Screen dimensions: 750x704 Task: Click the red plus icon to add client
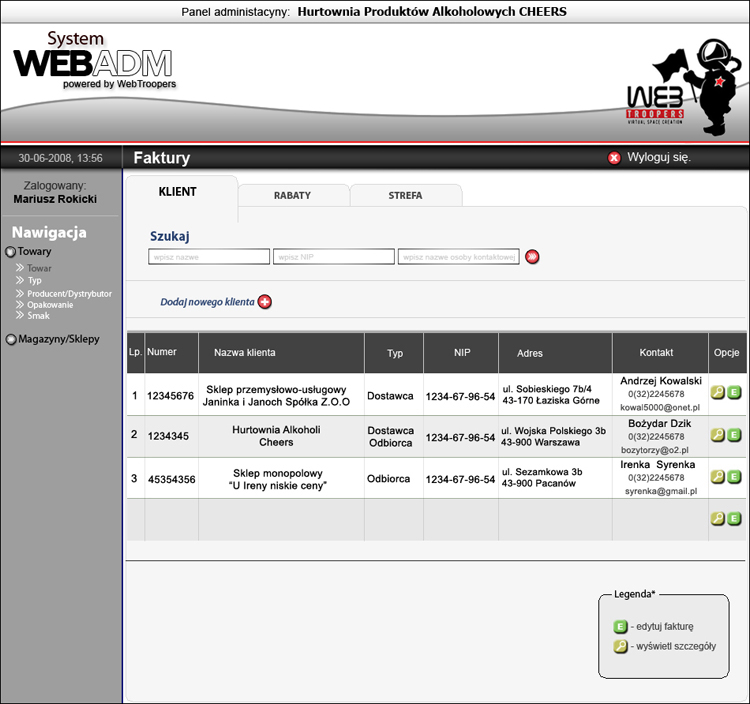point(265,302)
